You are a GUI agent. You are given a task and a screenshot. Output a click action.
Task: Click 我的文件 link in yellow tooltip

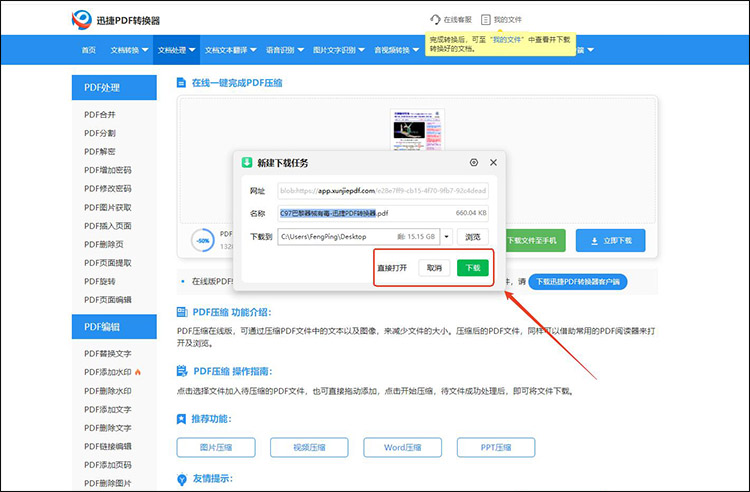coord(507,40)
